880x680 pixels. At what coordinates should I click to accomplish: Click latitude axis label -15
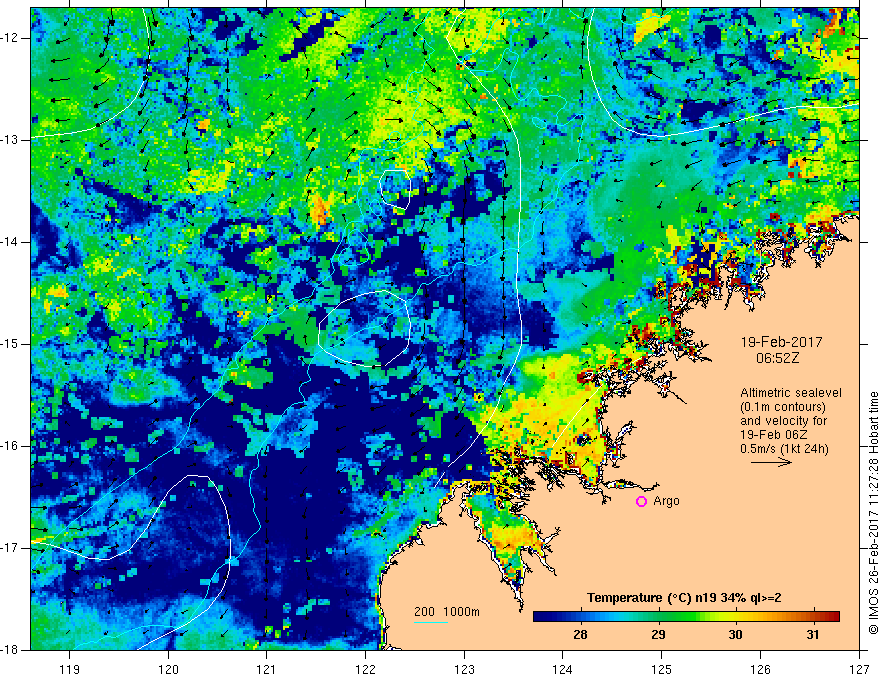pyautogui.click(x=10, y=344)
